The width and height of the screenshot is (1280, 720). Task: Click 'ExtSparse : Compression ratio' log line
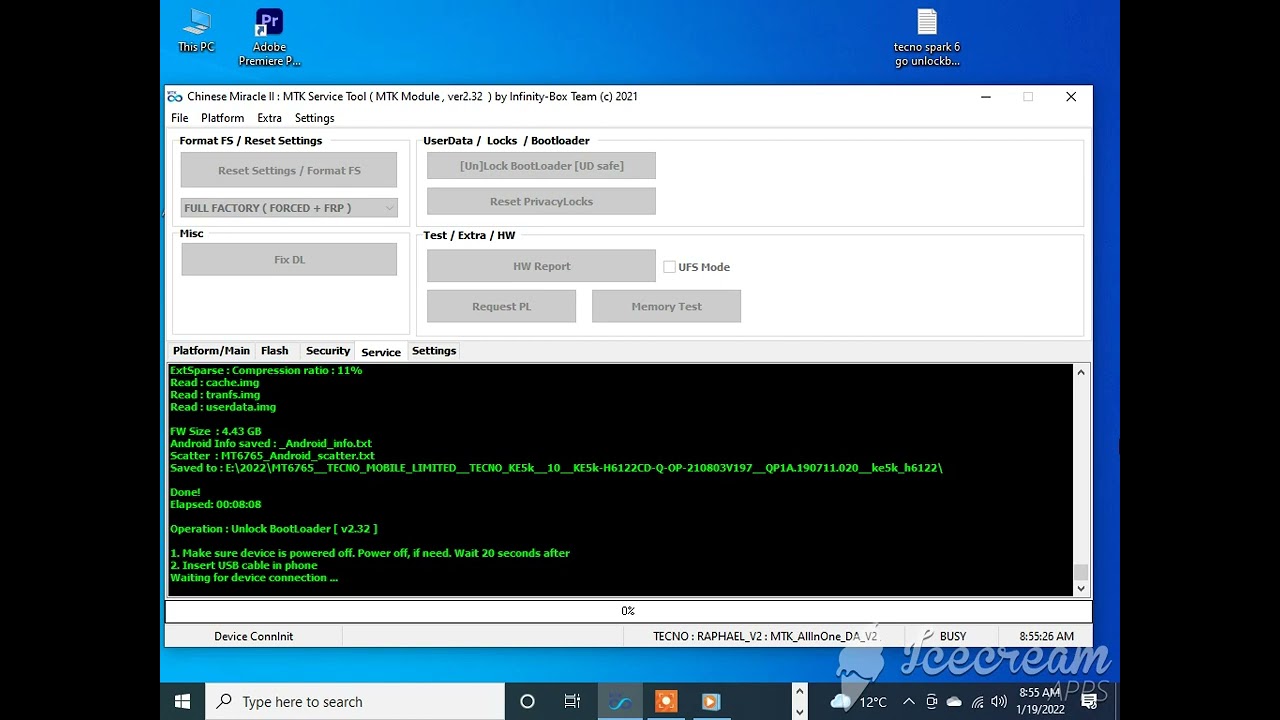click(x=266, y=371)
